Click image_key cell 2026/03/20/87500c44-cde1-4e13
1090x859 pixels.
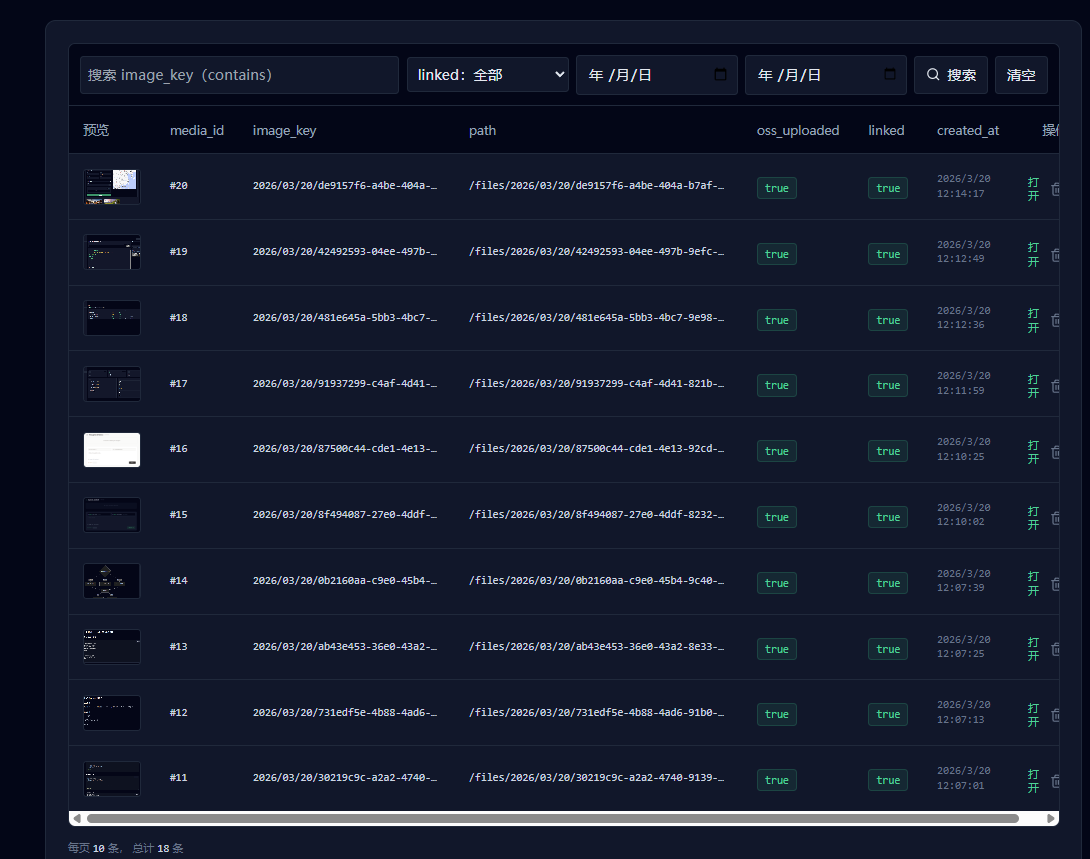click(x=345, y=449)
